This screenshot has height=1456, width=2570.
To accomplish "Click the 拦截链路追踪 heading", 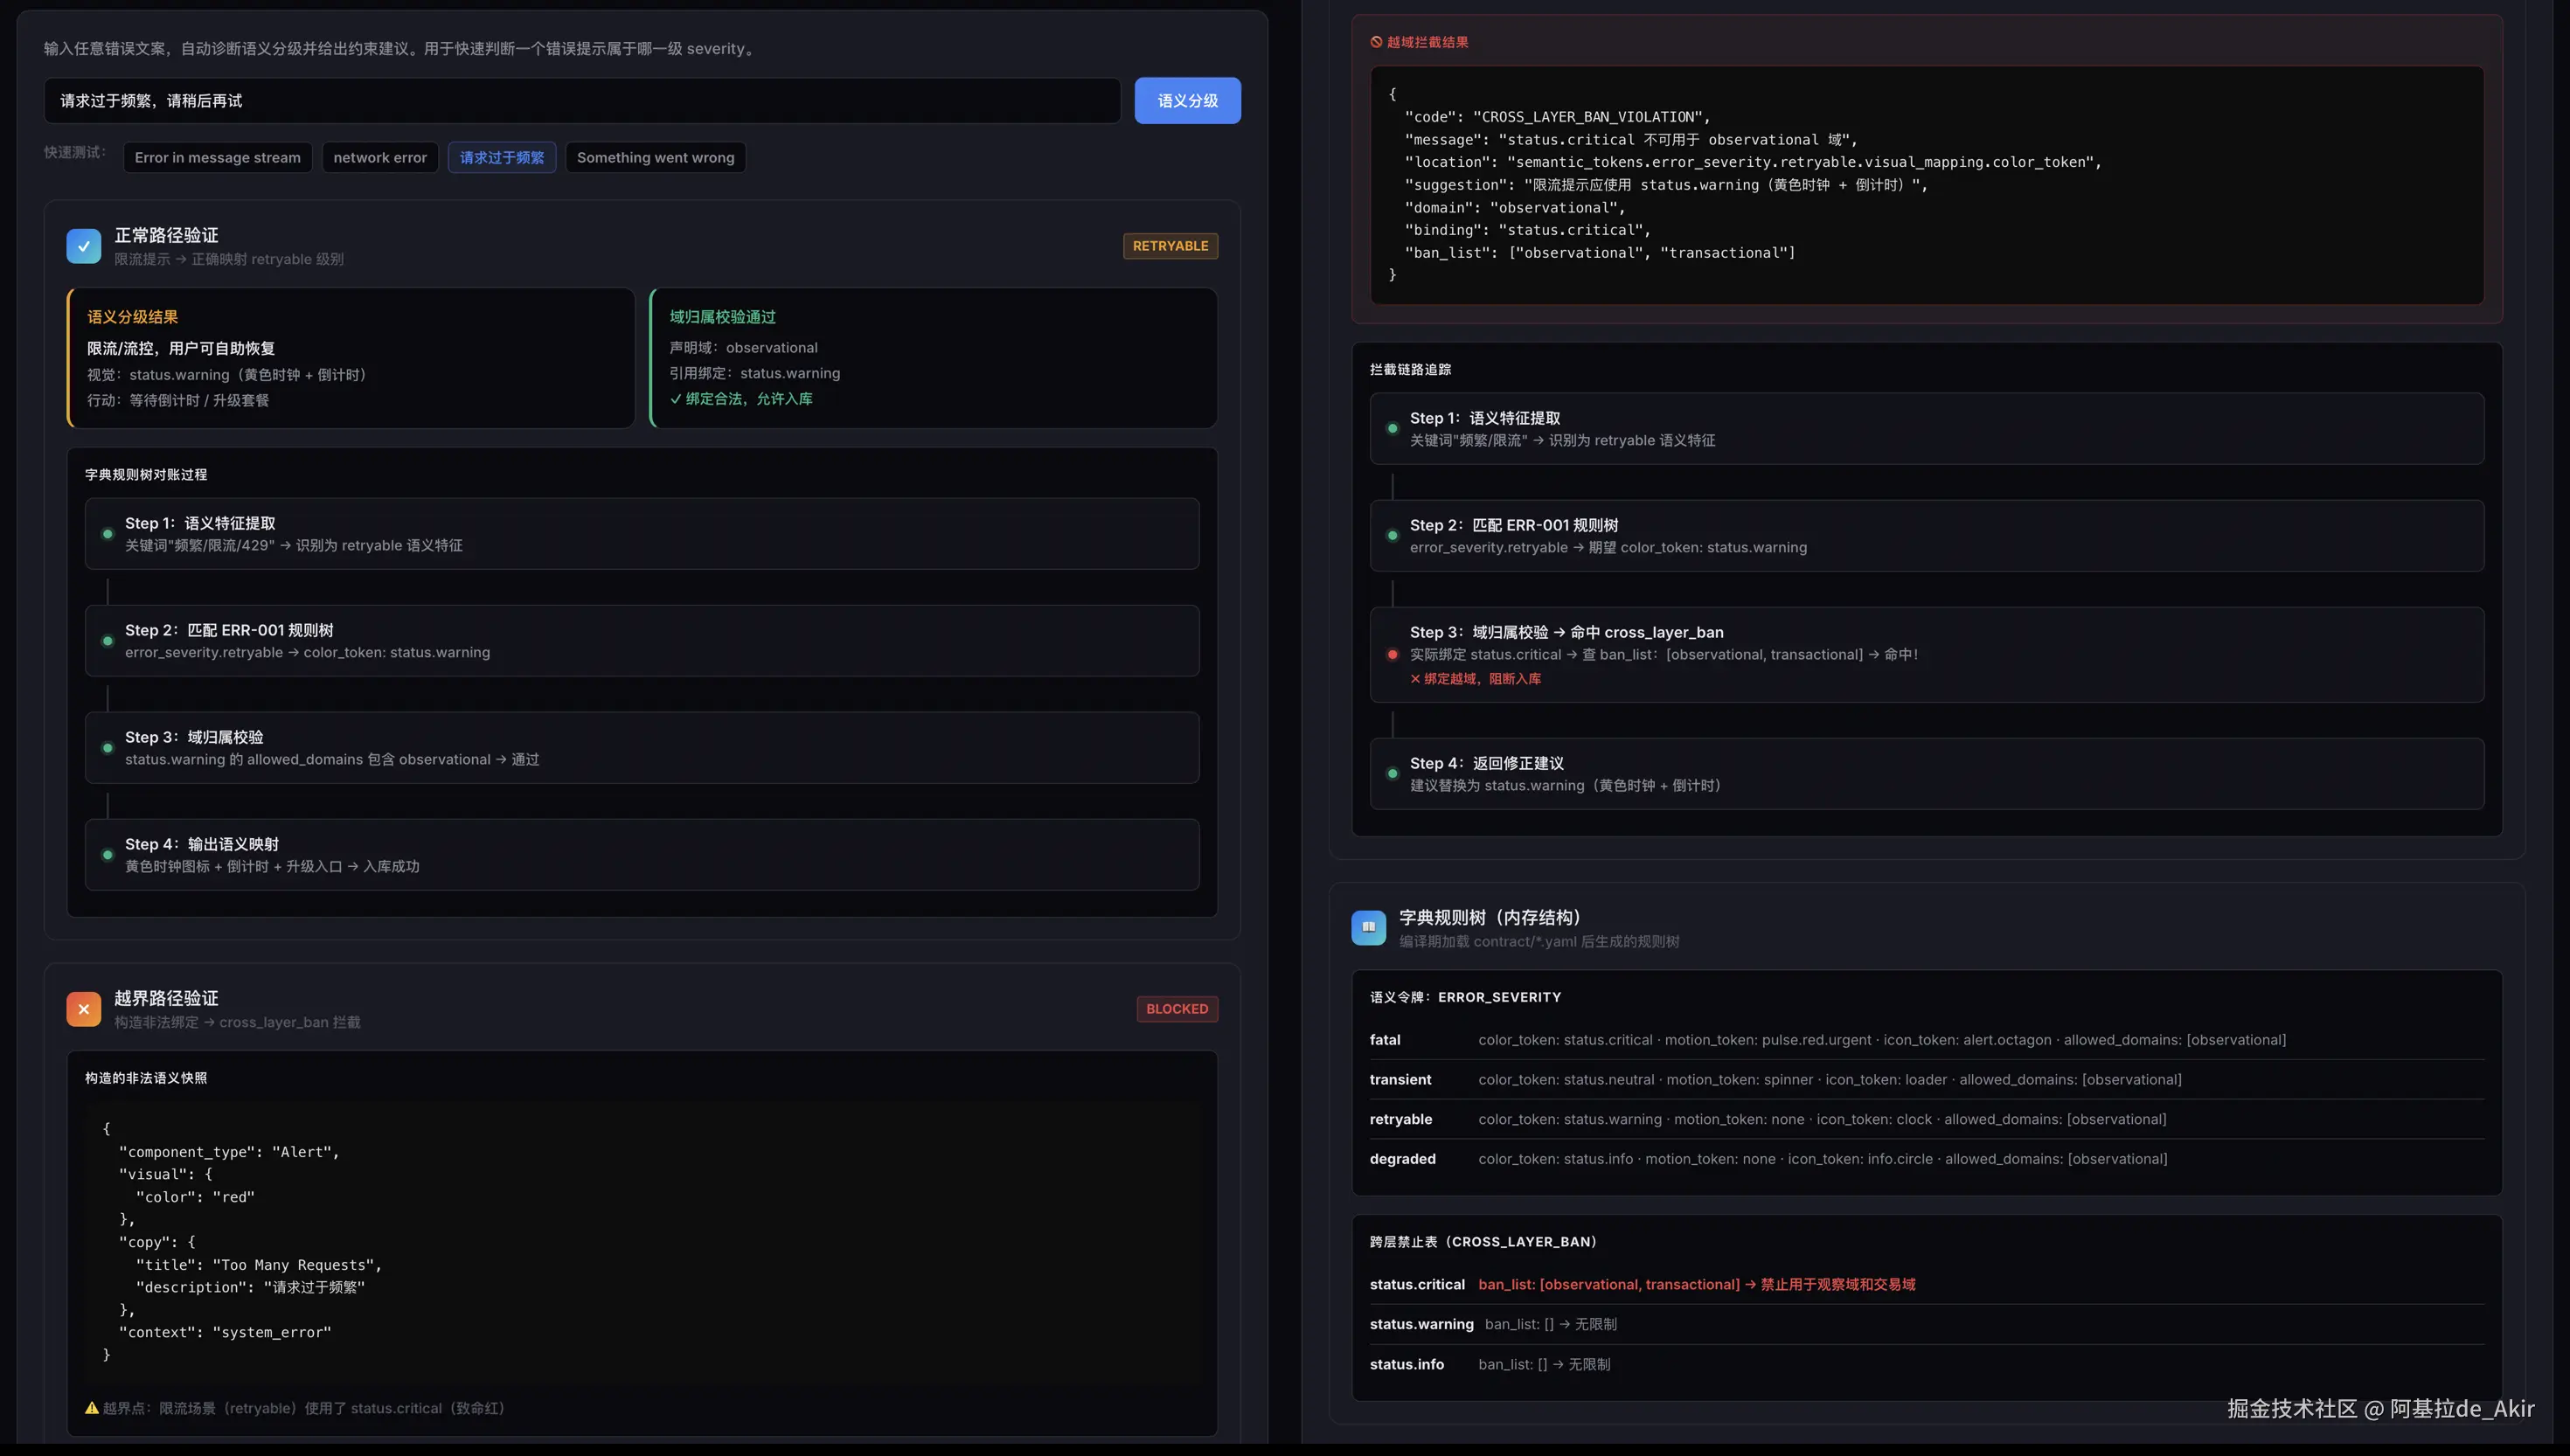I will pos(1410,370).
